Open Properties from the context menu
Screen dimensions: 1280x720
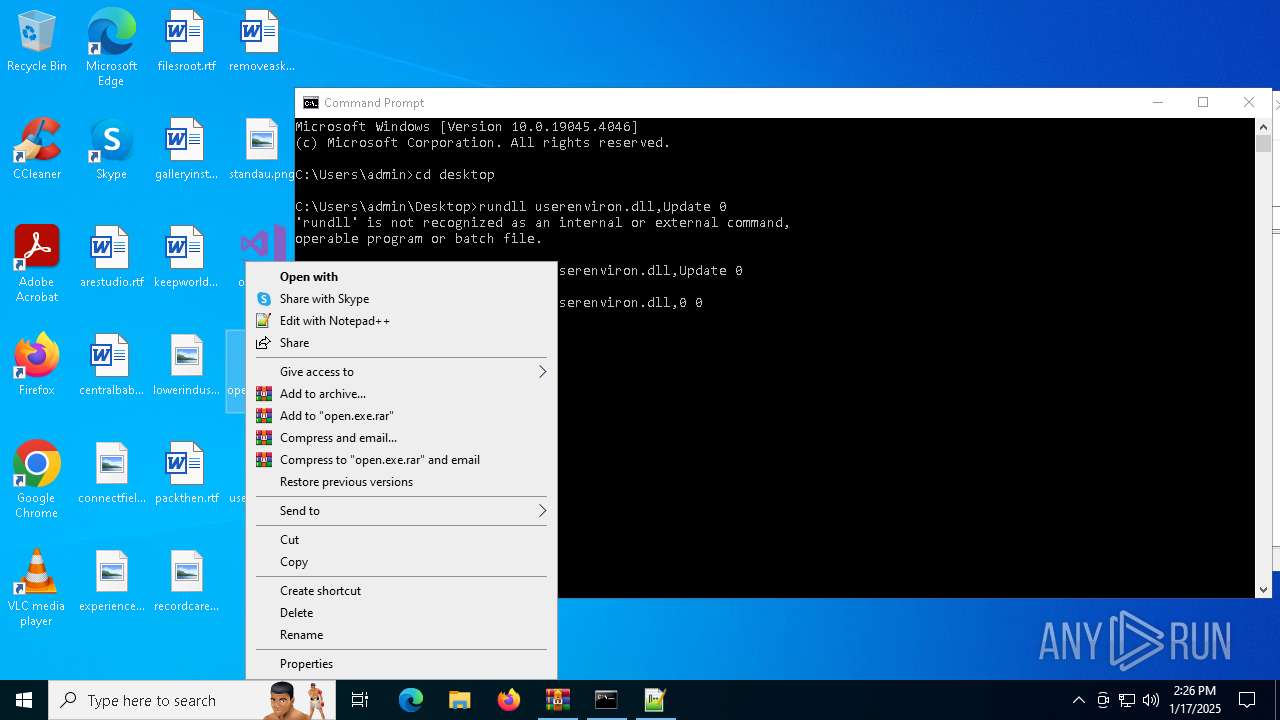401,664
